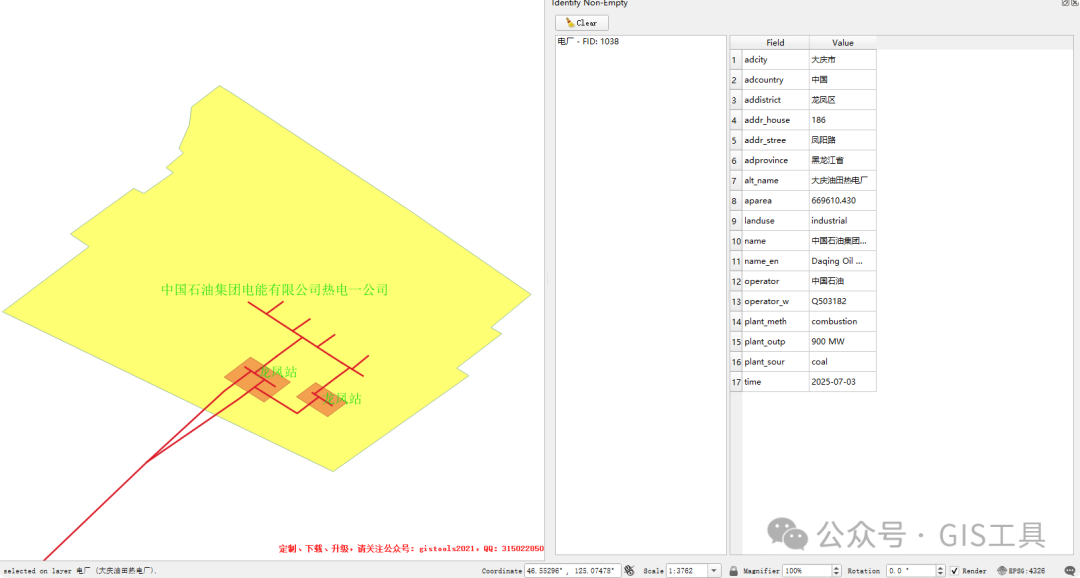Toggle the Render checkbox
This screenshot has height=578, width=1080.
[x=955, y=570]
